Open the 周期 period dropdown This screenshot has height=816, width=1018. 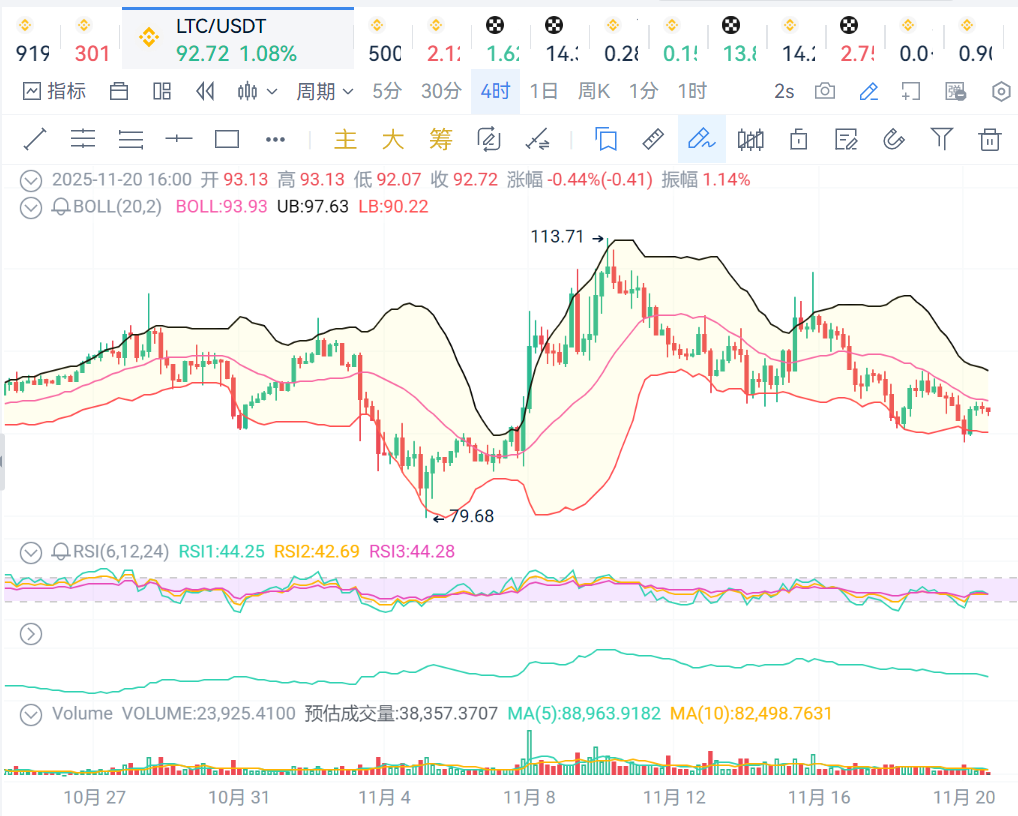(x=325, y=92)
